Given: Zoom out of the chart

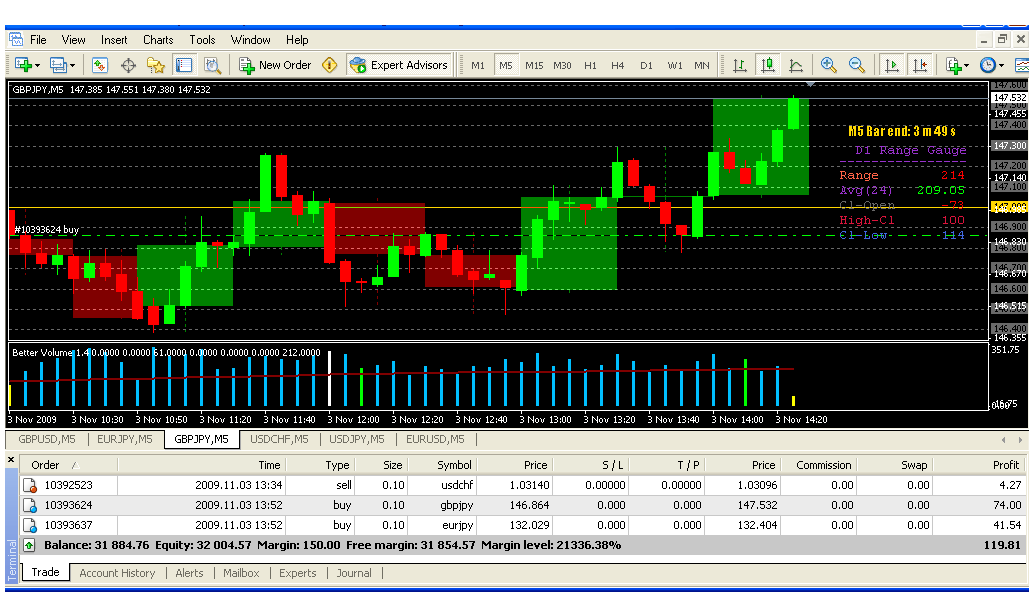Looking at the screenshot, I should pos(857,65).
